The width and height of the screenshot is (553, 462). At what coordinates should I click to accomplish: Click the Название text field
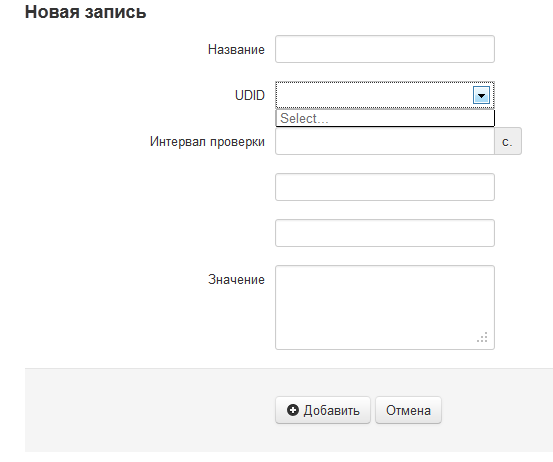pyautogui.click(x=385, y=49)
